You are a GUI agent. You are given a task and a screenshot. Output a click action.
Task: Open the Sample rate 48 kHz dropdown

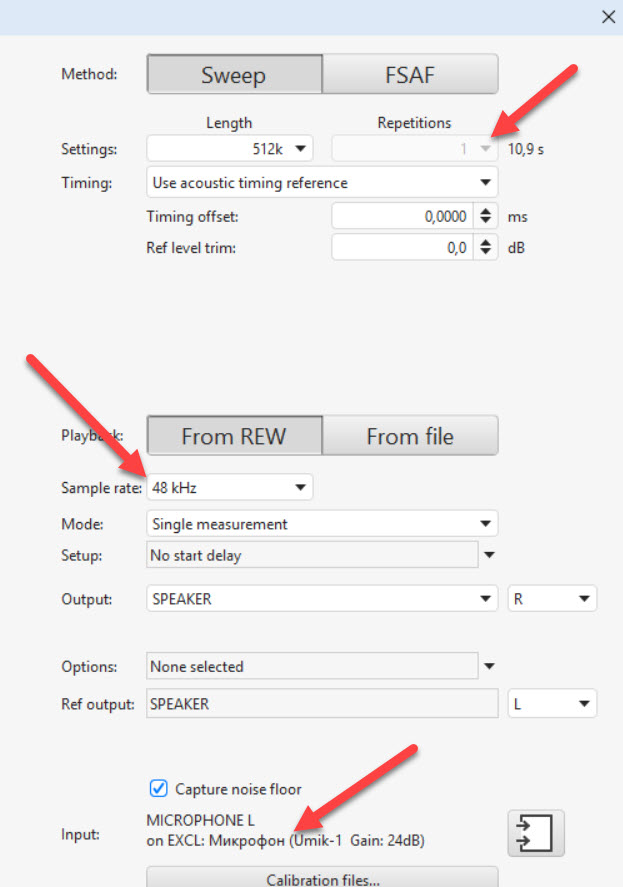pyautogui.click(x=229, y=487)
